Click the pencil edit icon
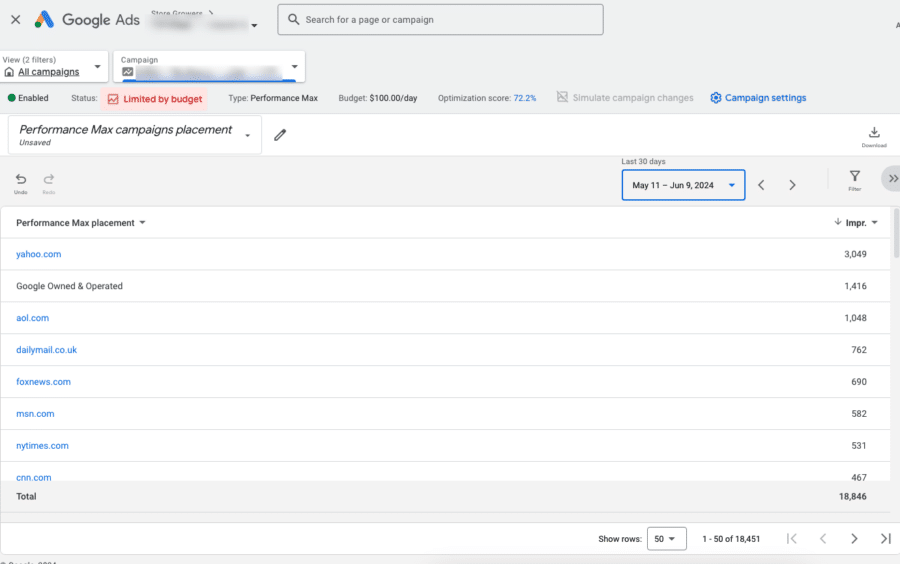Viewport: 900px width, 564px height. point(280,135)
